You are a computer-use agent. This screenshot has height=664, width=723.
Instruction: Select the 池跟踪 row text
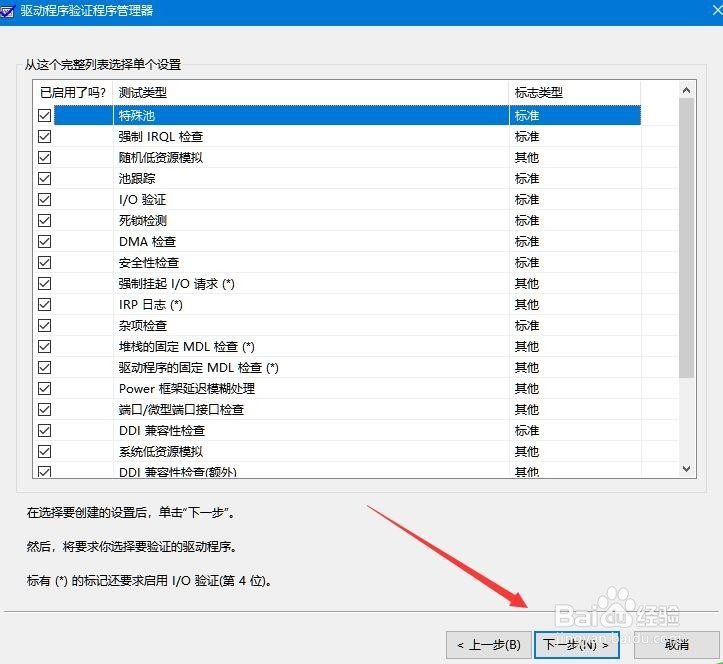tap(137, 178)
